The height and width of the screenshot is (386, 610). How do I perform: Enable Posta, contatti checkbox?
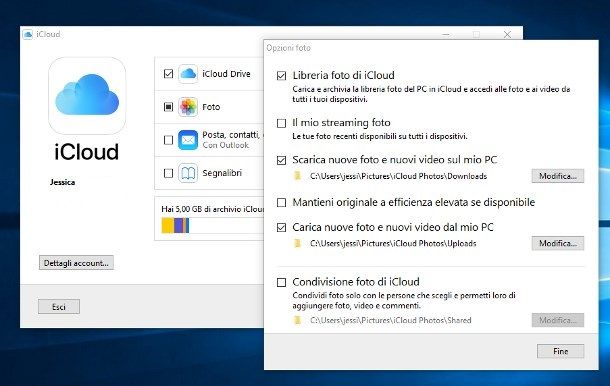tap(168, 140)
